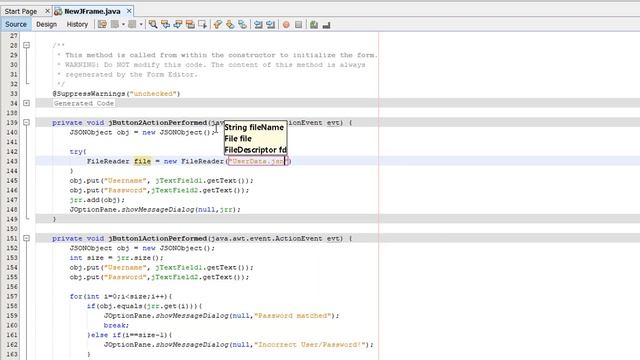Click 'int size = jrr.size();' line
This screenshot has width=640, height=360.
click(116, 258)
